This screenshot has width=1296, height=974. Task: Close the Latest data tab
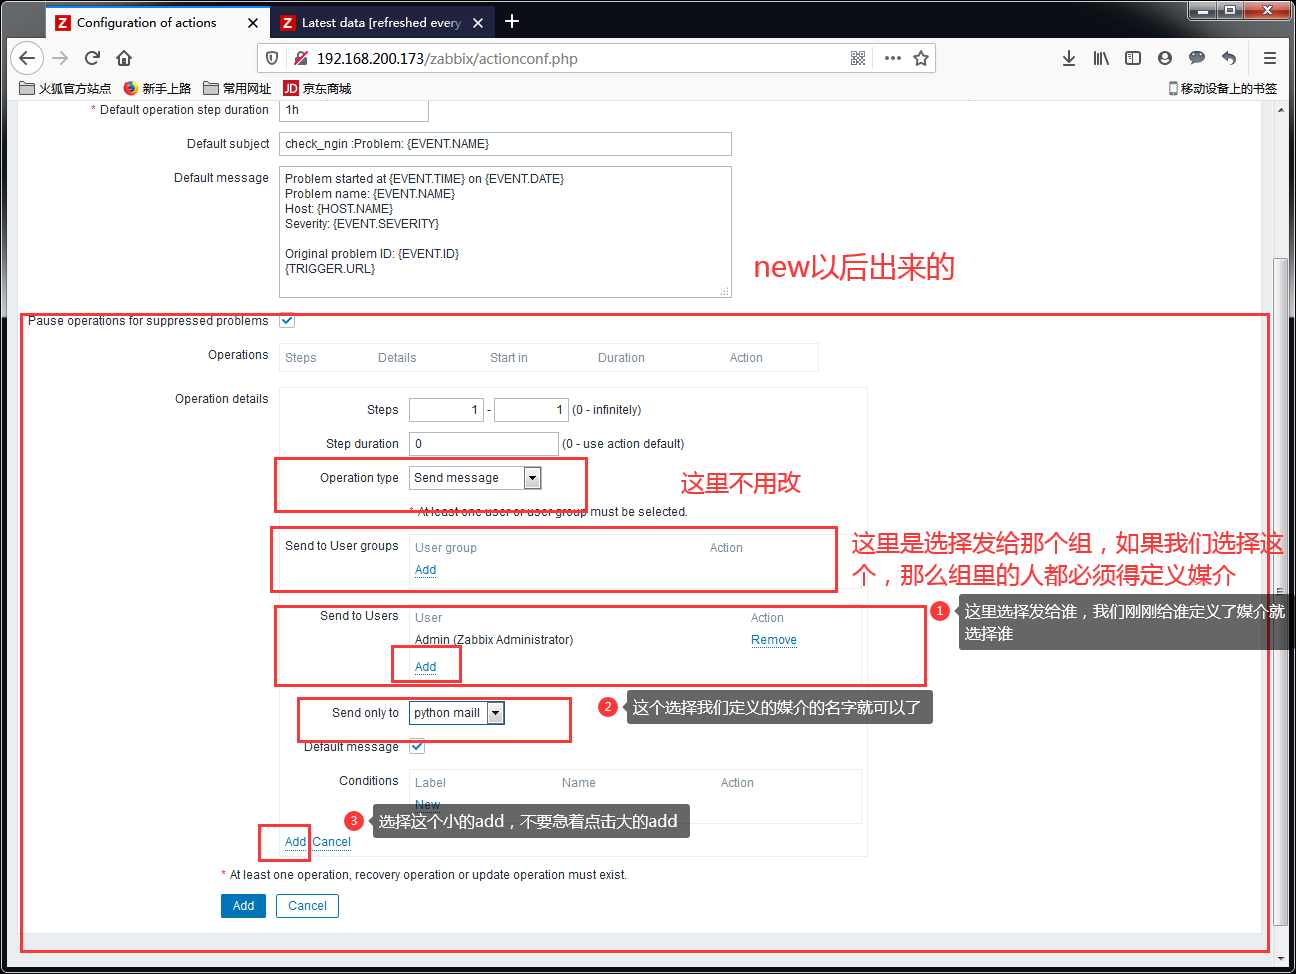click(478, 22)
